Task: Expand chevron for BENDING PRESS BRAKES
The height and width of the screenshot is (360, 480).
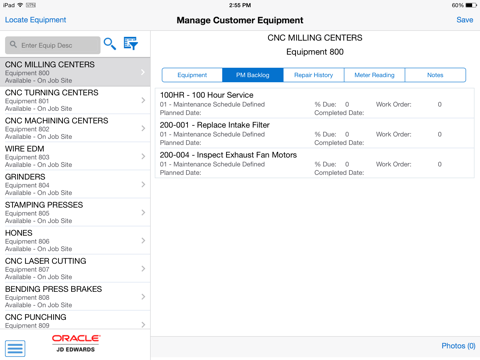Action: pos(143,297)
